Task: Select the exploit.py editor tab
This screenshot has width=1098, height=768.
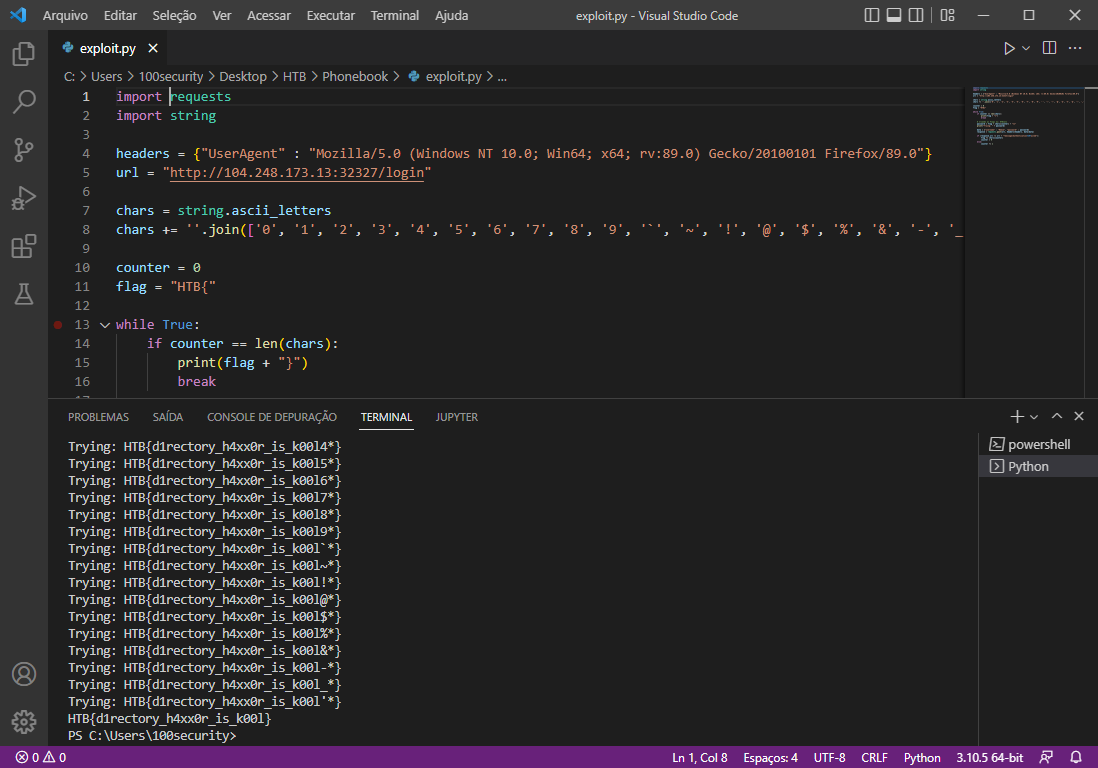Action: pyautogui.click(x=108, y=48)
